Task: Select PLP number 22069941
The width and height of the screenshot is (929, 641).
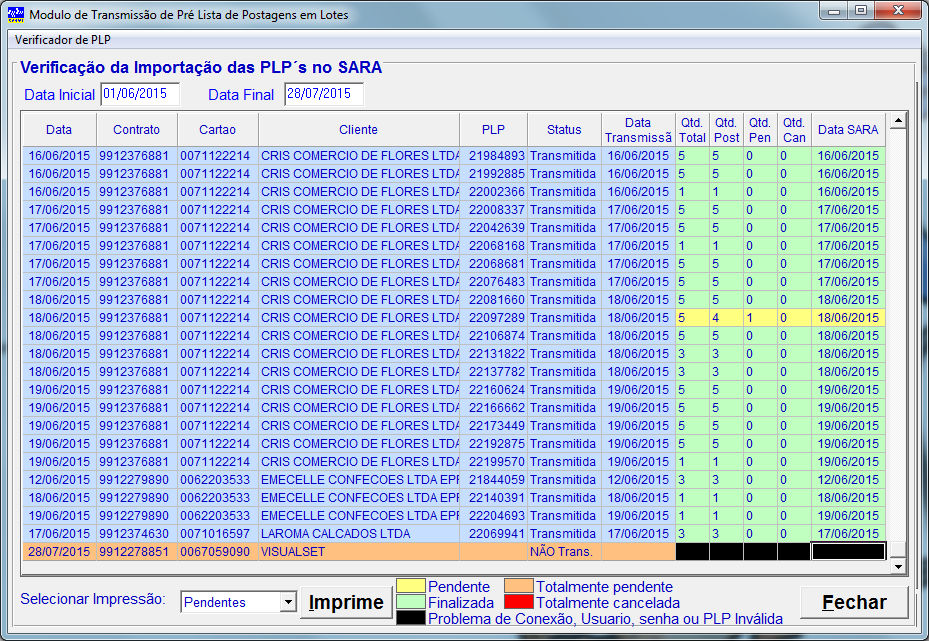Action: 496,534
